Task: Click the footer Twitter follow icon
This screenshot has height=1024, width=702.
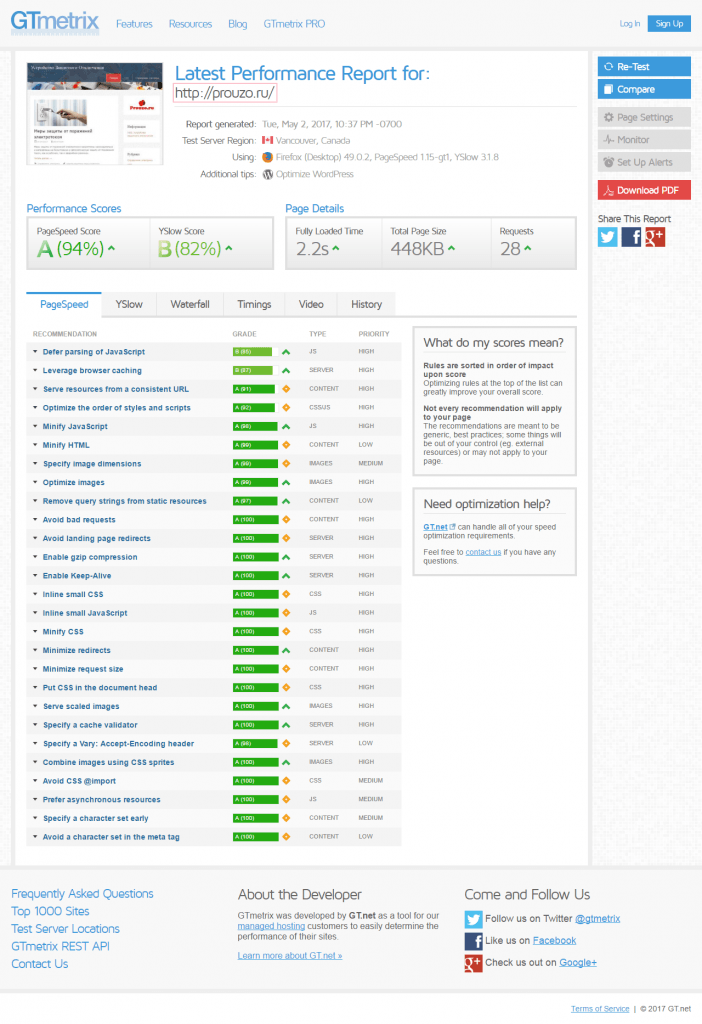Action: tap(473, 920)
